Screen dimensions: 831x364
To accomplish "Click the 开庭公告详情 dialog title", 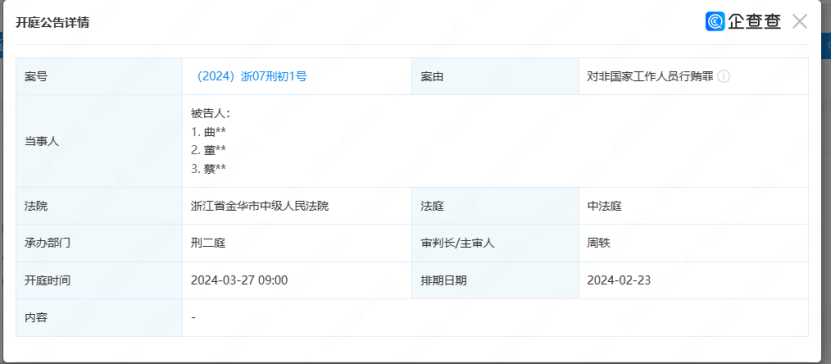I will 52,23.
